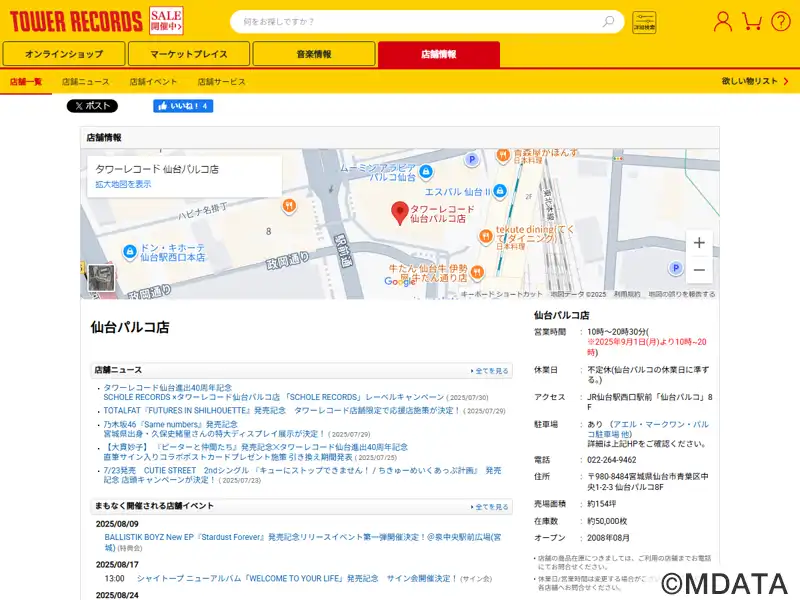Image resolution: width=800 pixels, height=600 pixels.
Task: Open the マーケットプレイス tab
Action: point(189,54)
